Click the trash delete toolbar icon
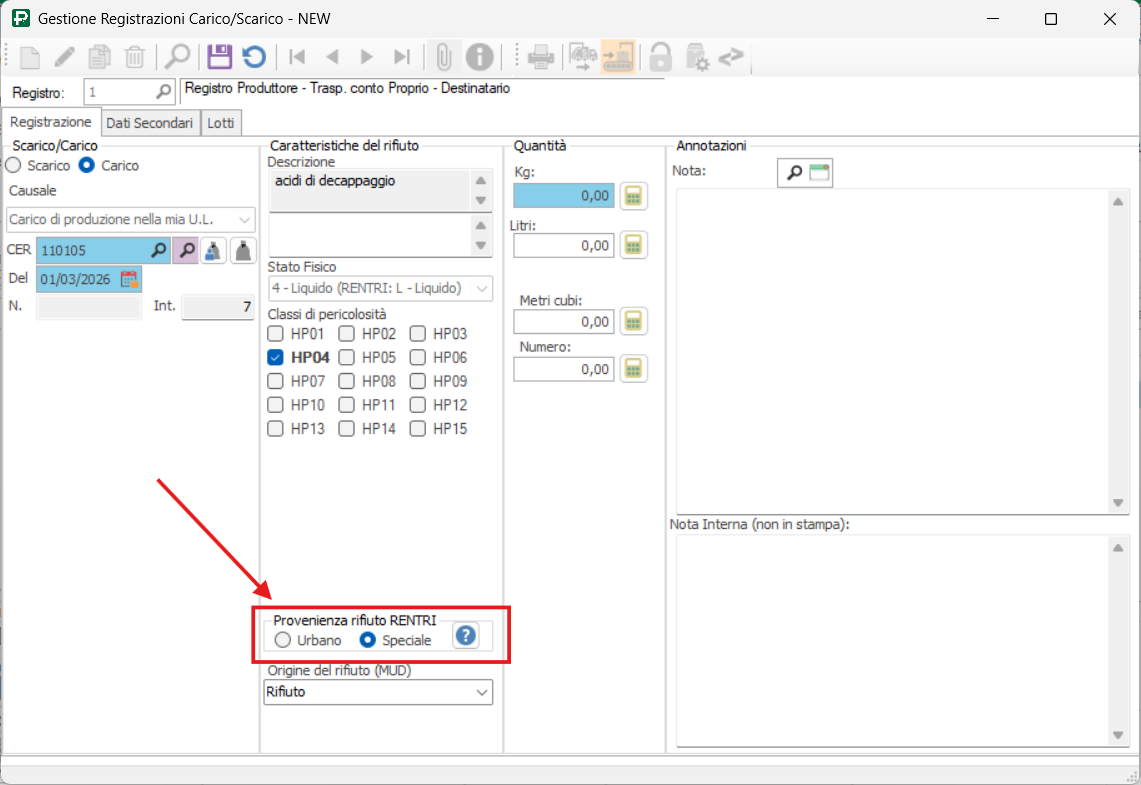 click(135, 57)
